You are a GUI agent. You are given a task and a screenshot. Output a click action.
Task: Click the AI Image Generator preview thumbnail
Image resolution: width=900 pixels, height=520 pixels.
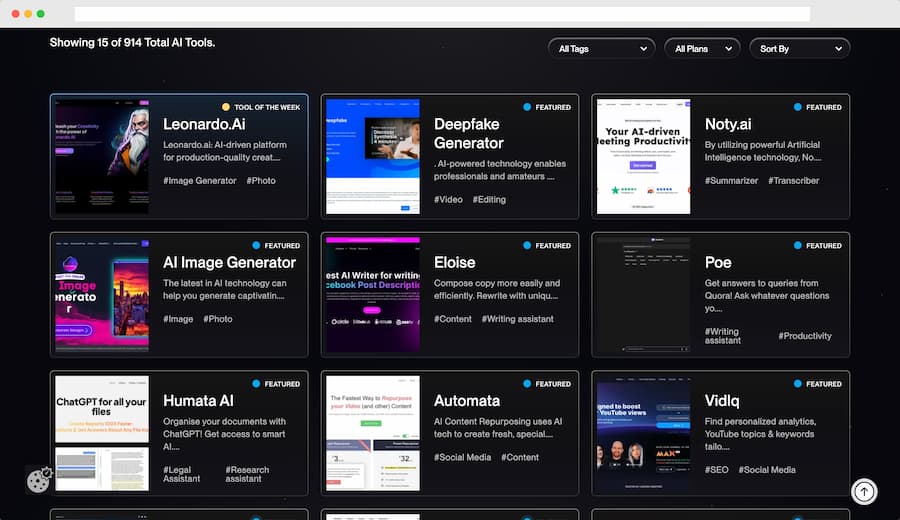click(102, 294)
